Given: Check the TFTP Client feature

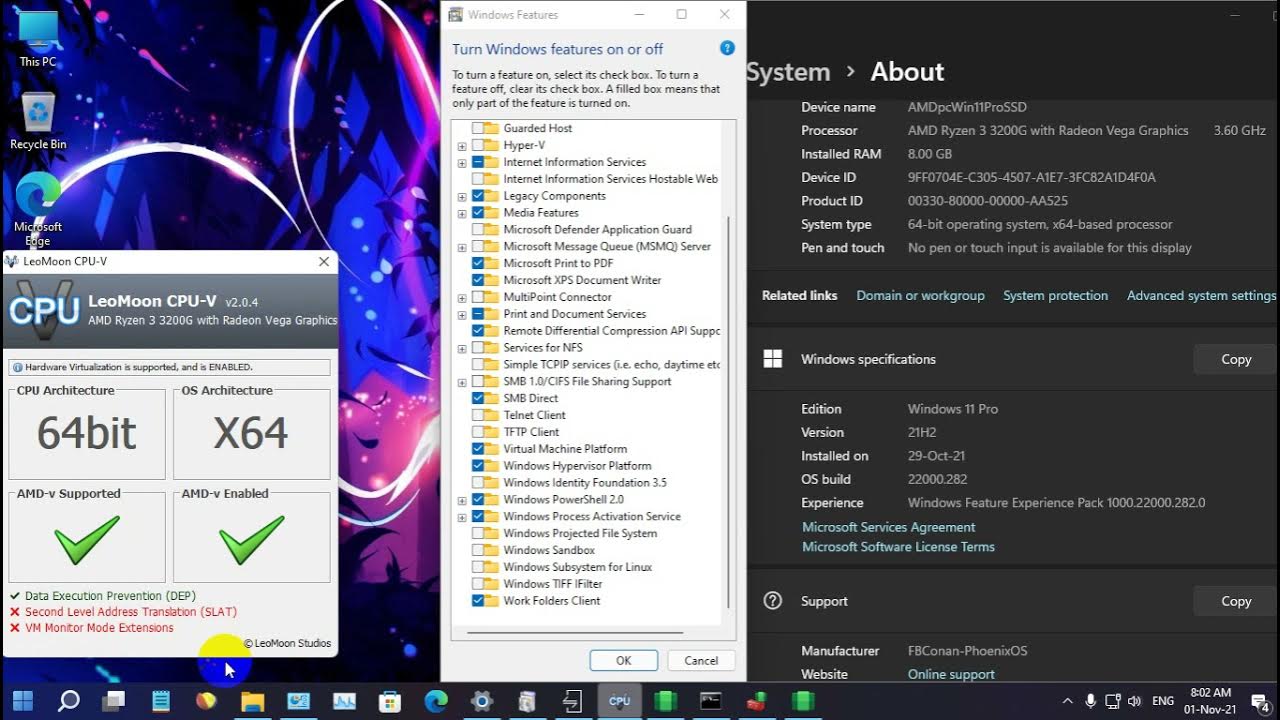Looking at the screenshot, I should click(x=478, y=432).
